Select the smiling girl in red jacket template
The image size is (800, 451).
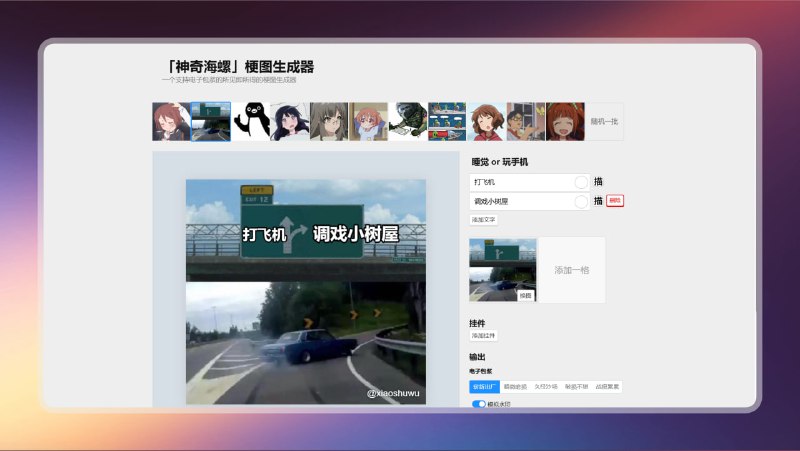(486, 121)
